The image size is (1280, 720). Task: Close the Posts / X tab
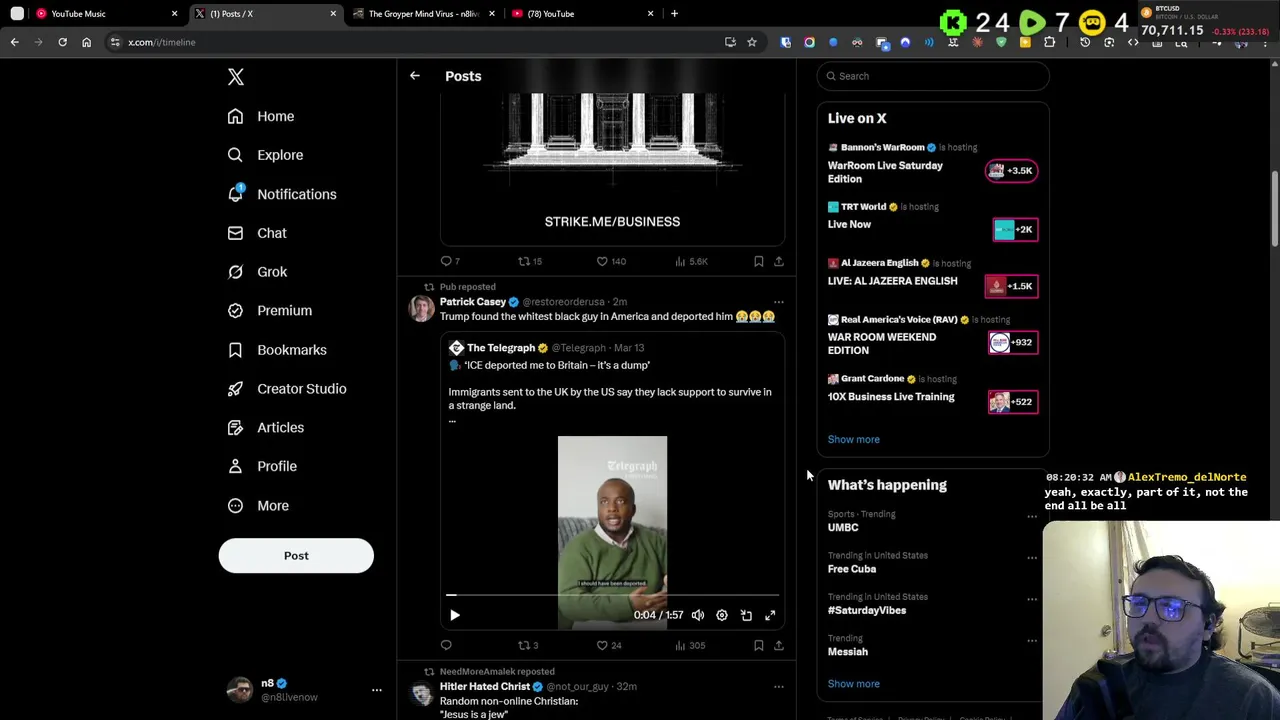[333, 14]
